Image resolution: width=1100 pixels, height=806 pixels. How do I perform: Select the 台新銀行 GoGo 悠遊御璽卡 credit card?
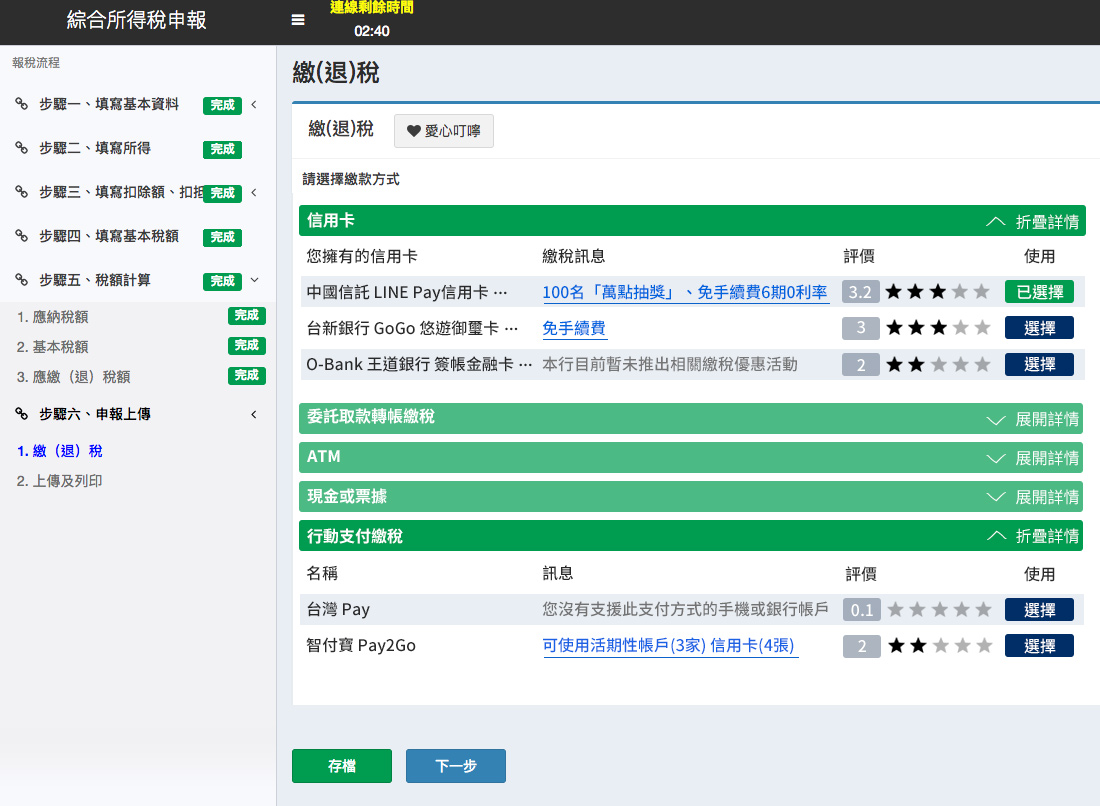1039,328
